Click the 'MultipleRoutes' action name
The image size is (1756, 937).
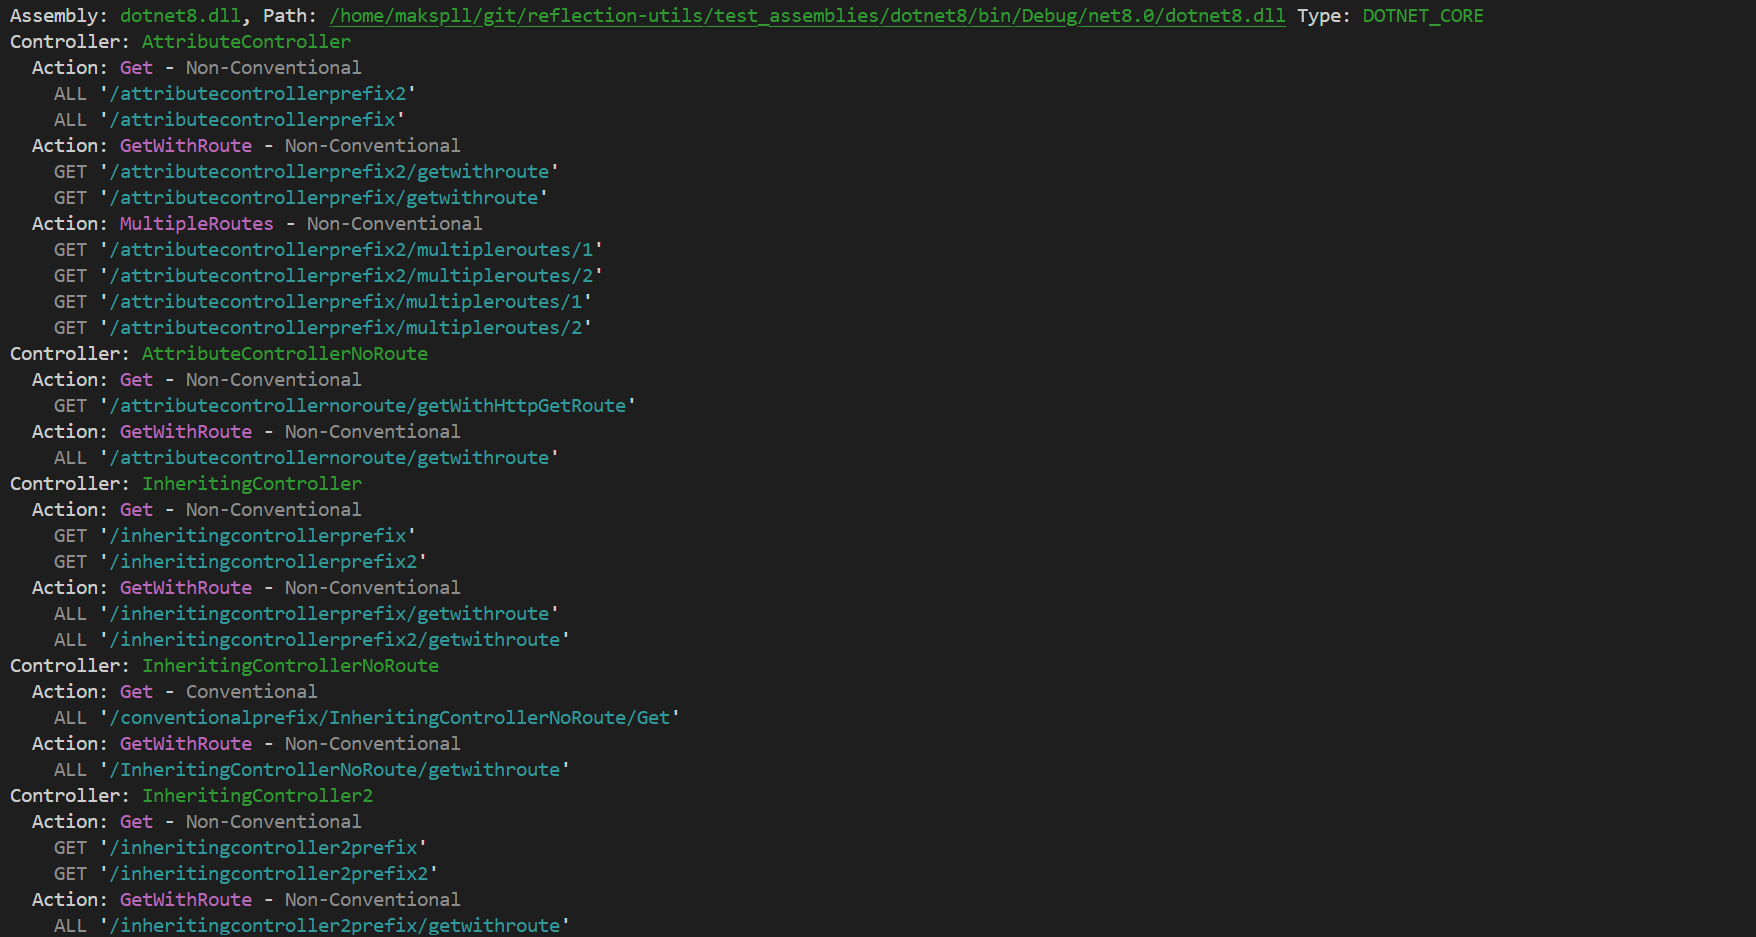point(197,224)
